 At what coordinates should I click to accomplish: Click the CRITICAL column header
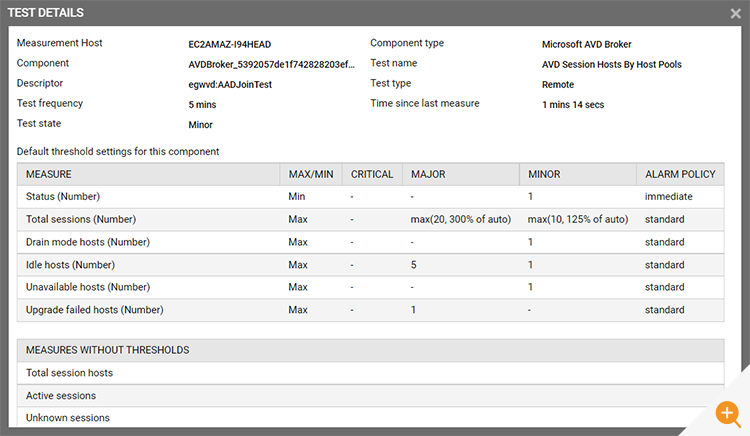pyautogui.click(x=372, y=174)
